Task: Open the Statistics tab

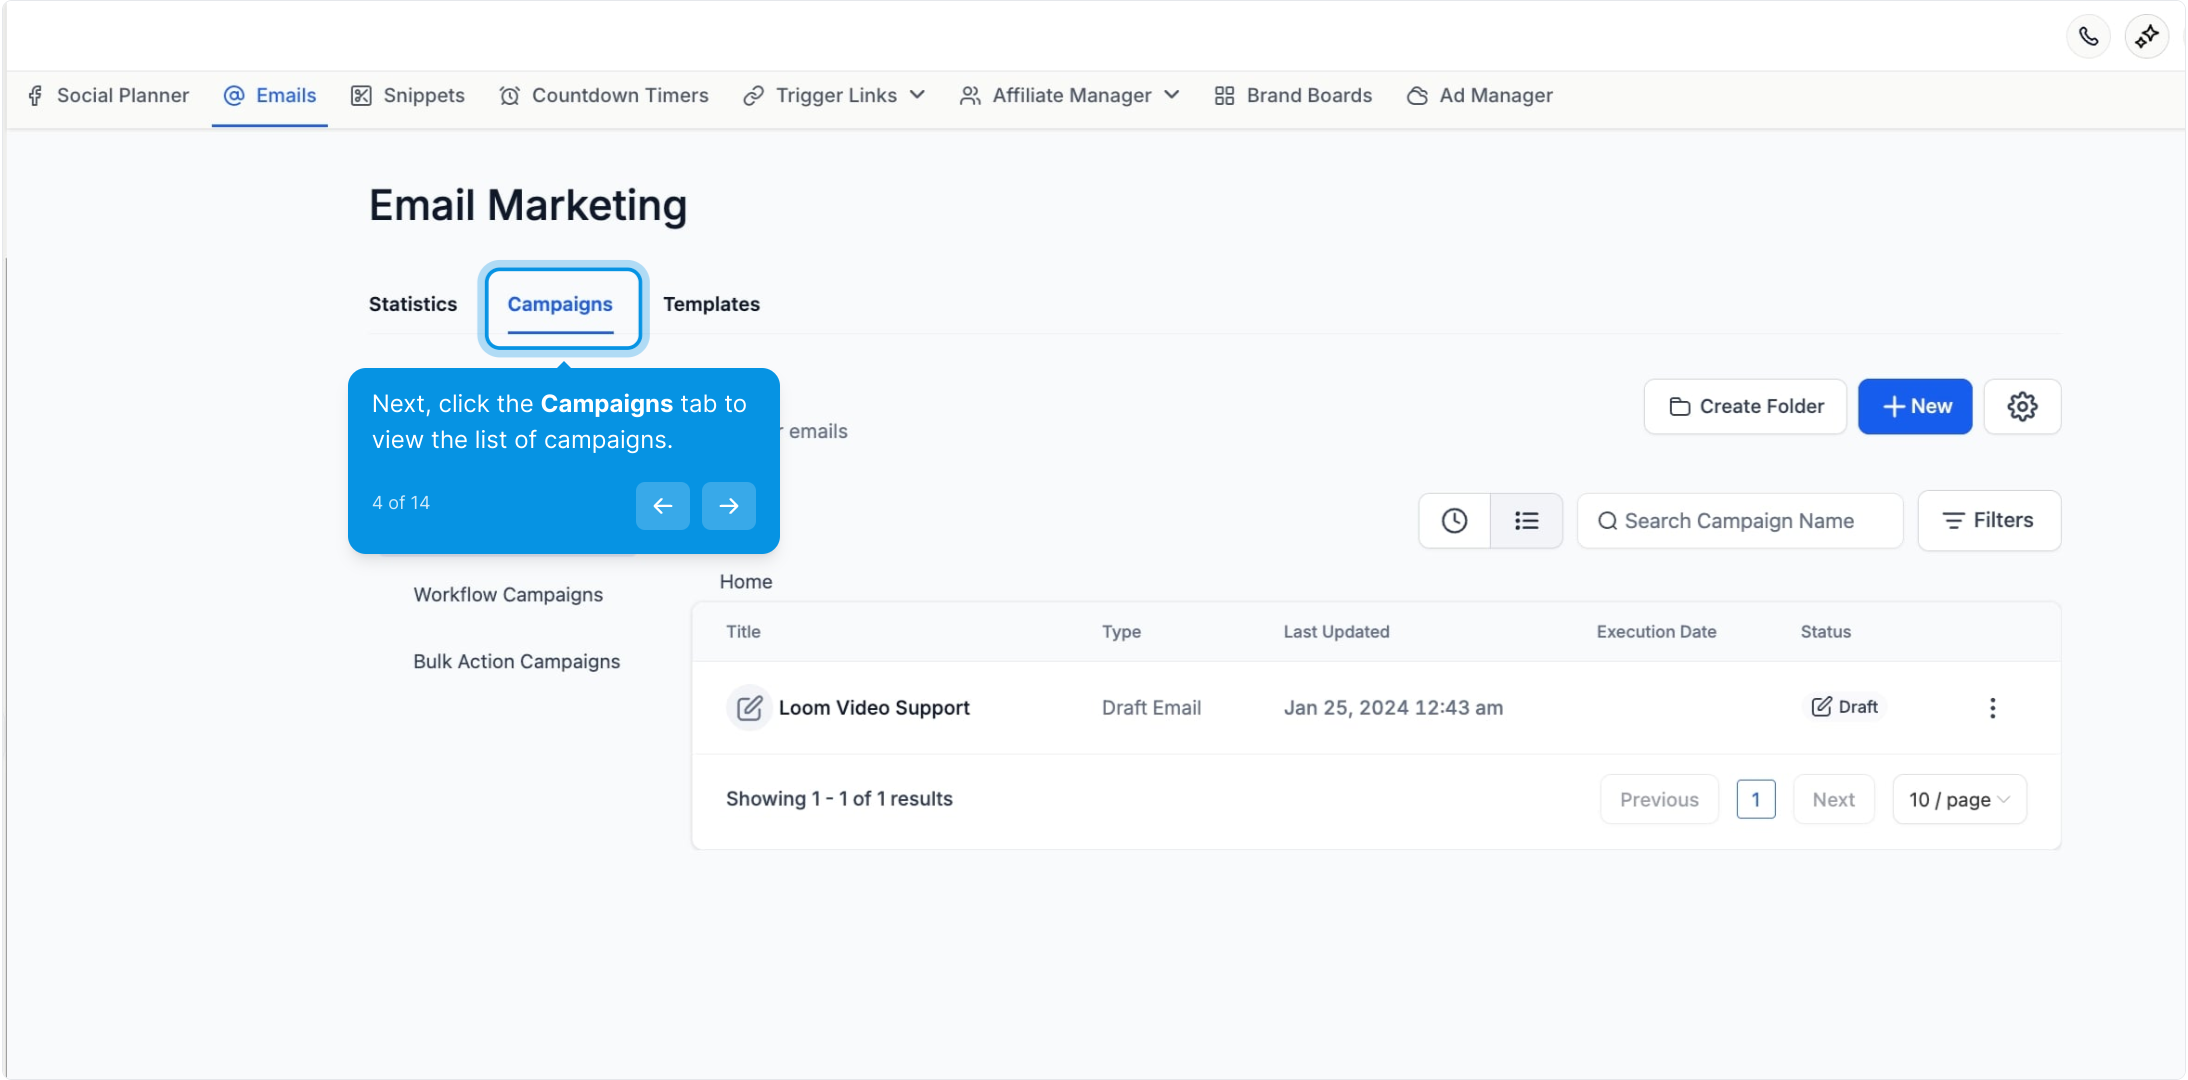Action: click(413, 304)
